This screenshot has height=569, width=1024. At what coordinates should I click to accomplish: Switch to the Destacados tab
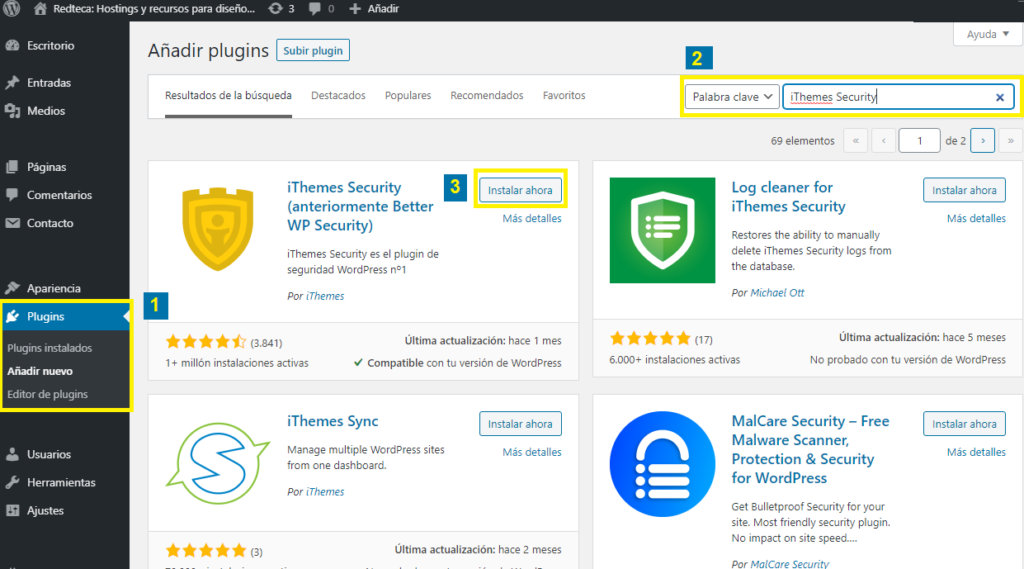point(338,95)
